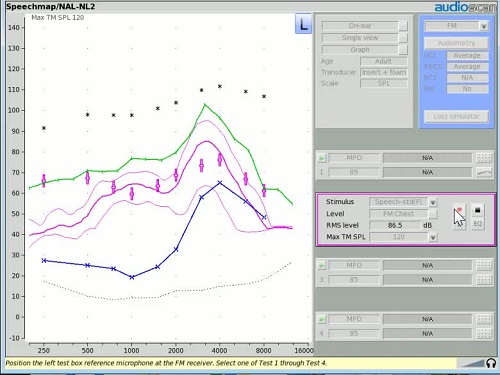Click the red record button in Test 2
Viewport: 500px width, 375px height.
(459, 210)
